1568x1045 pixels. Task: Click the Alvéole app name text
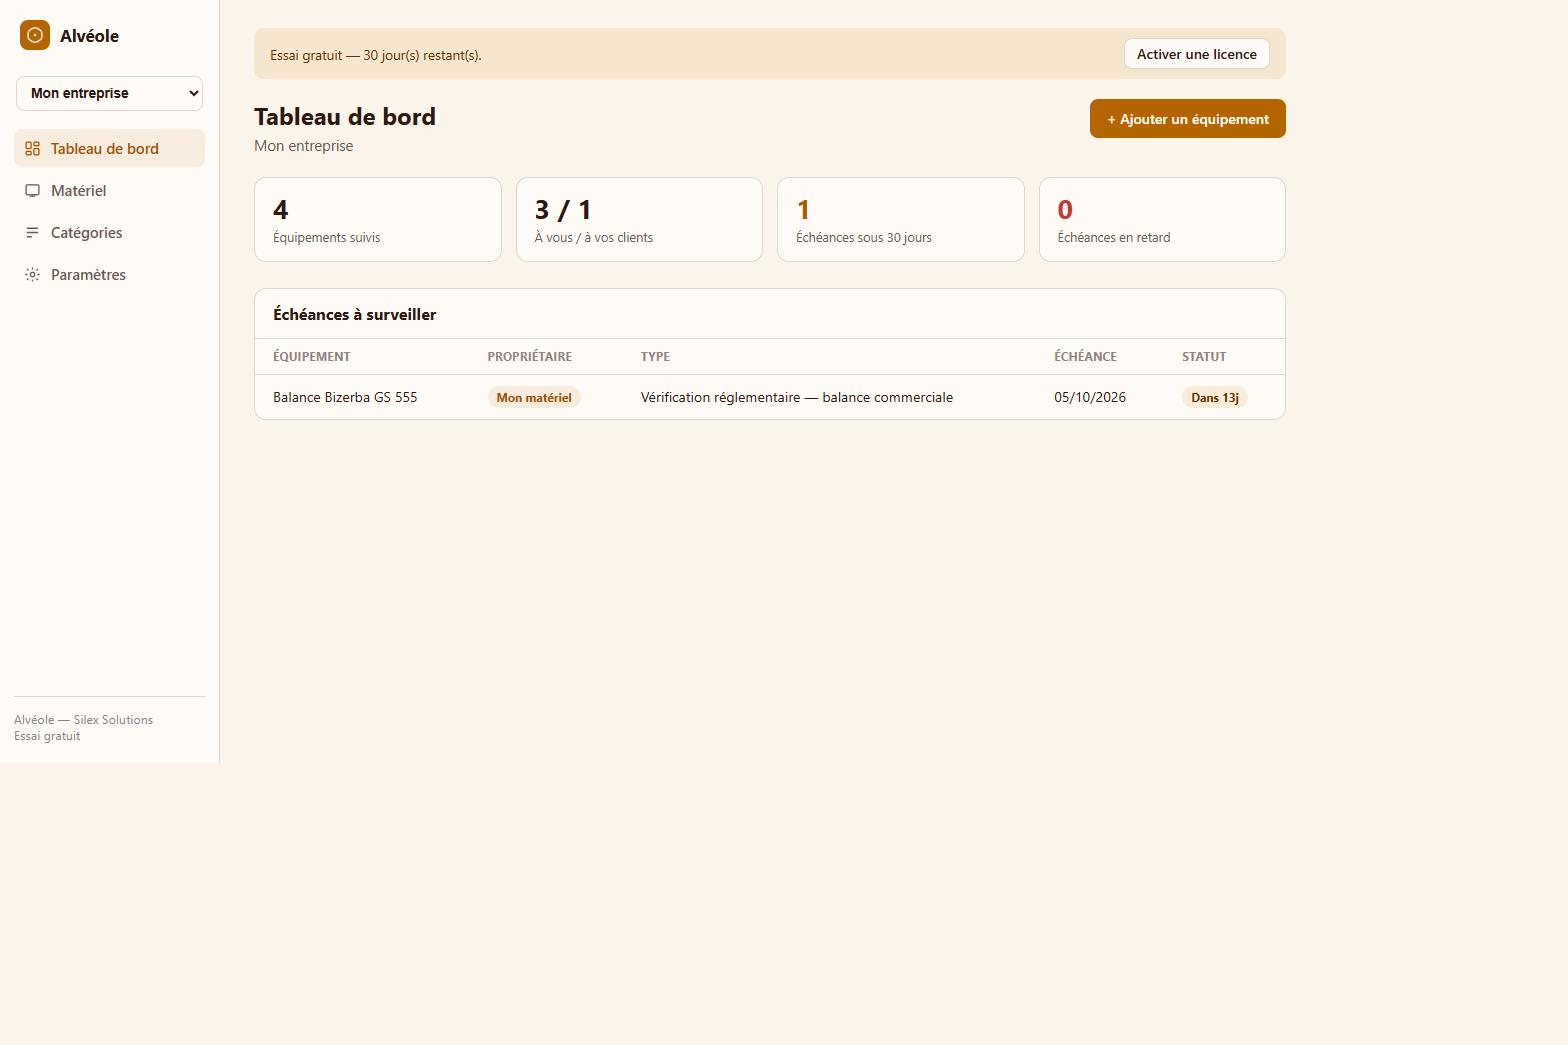pos(89,36)
